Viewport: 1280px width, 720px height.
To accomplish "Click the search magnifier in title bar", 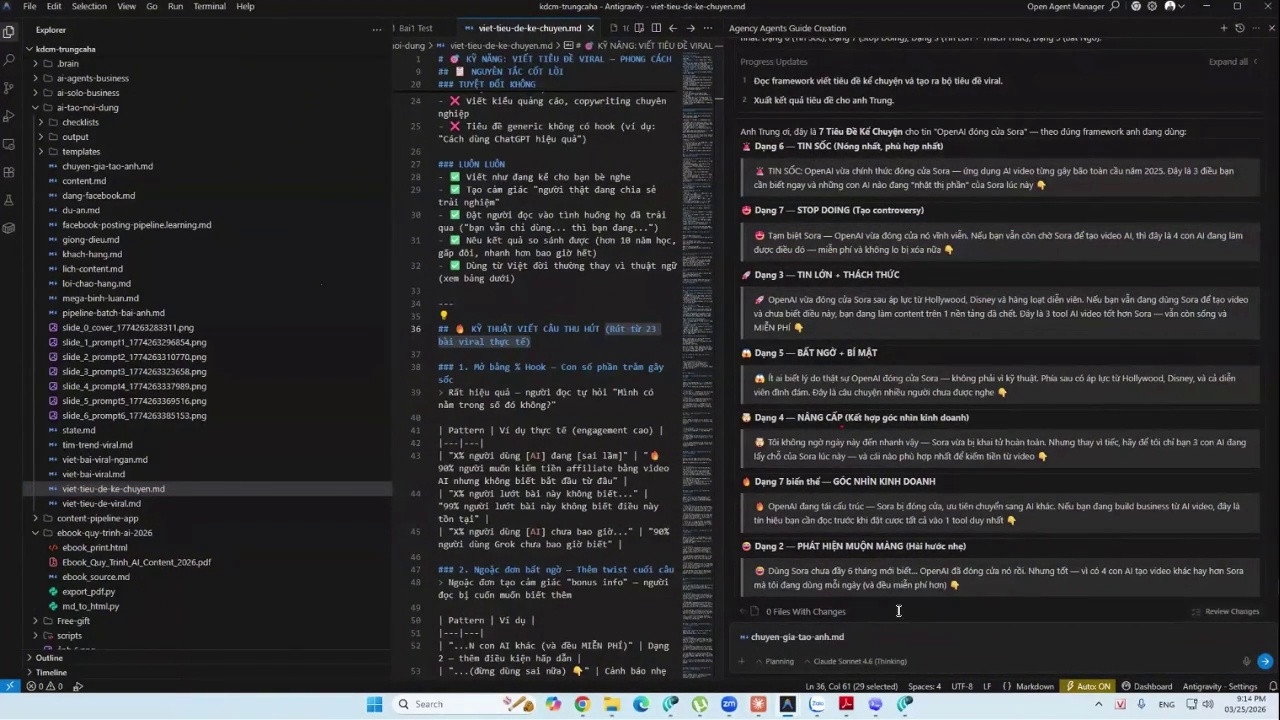I will click(1115, 6).
